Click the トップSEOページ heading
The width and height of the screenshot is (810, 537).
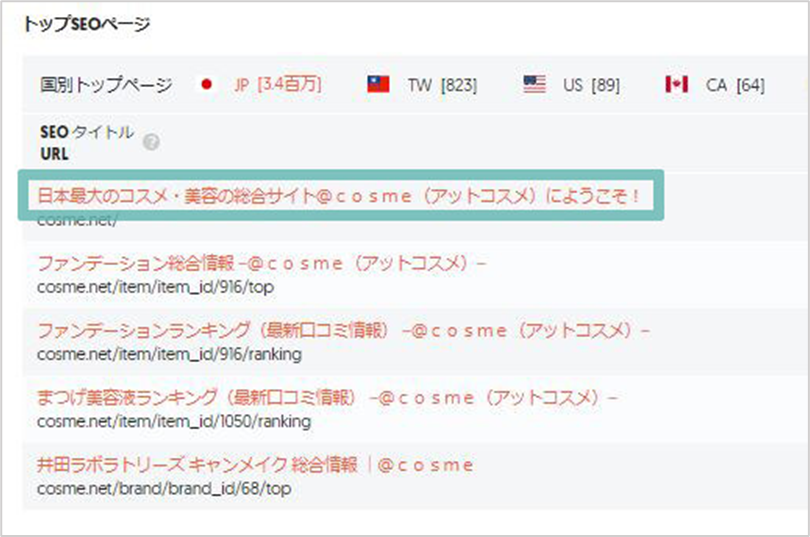pos(87,24)
